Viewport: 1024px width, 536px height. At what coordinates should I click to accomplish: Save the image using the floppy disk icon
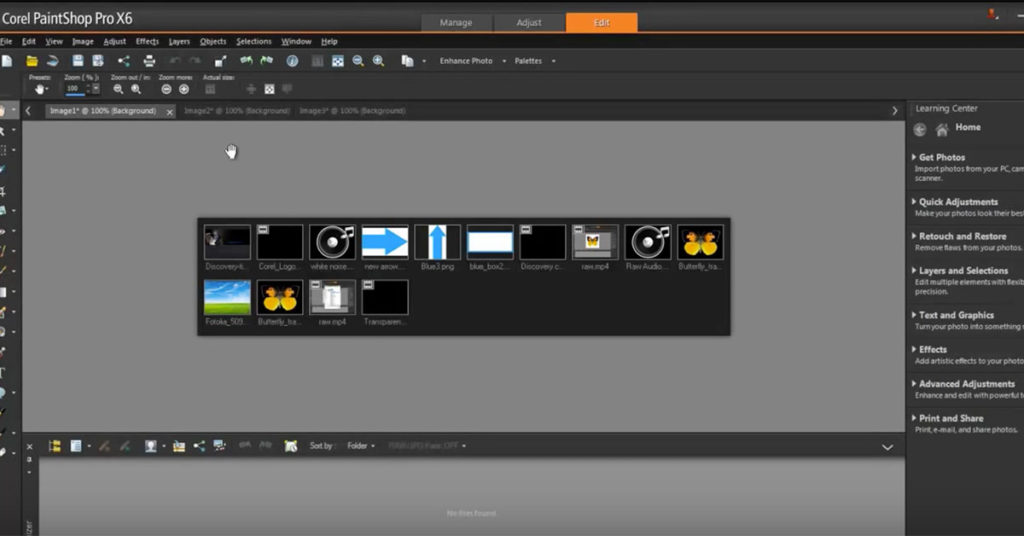78,61
